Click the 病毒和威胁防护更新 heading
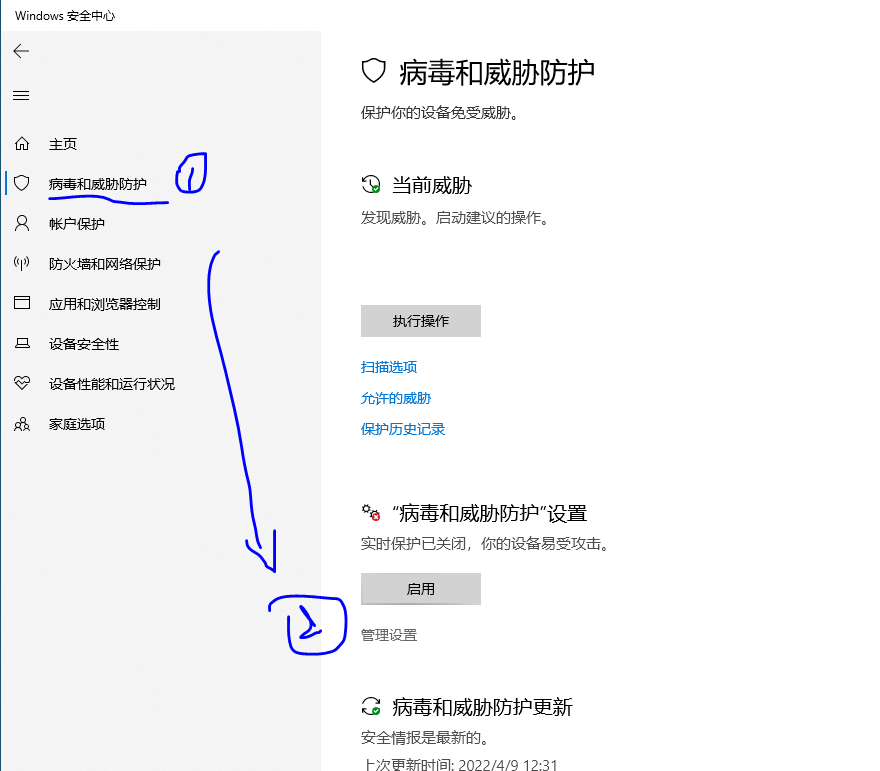Viewport: 880px width, 771px height. (x=482, y=707)
